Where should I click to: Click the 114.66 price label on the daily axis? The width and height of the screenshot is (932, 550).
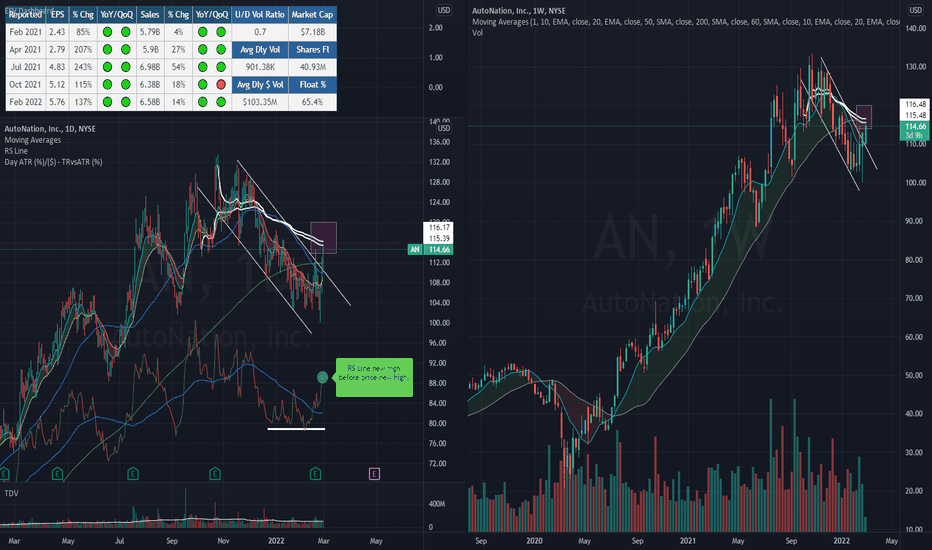pos(439,250)
